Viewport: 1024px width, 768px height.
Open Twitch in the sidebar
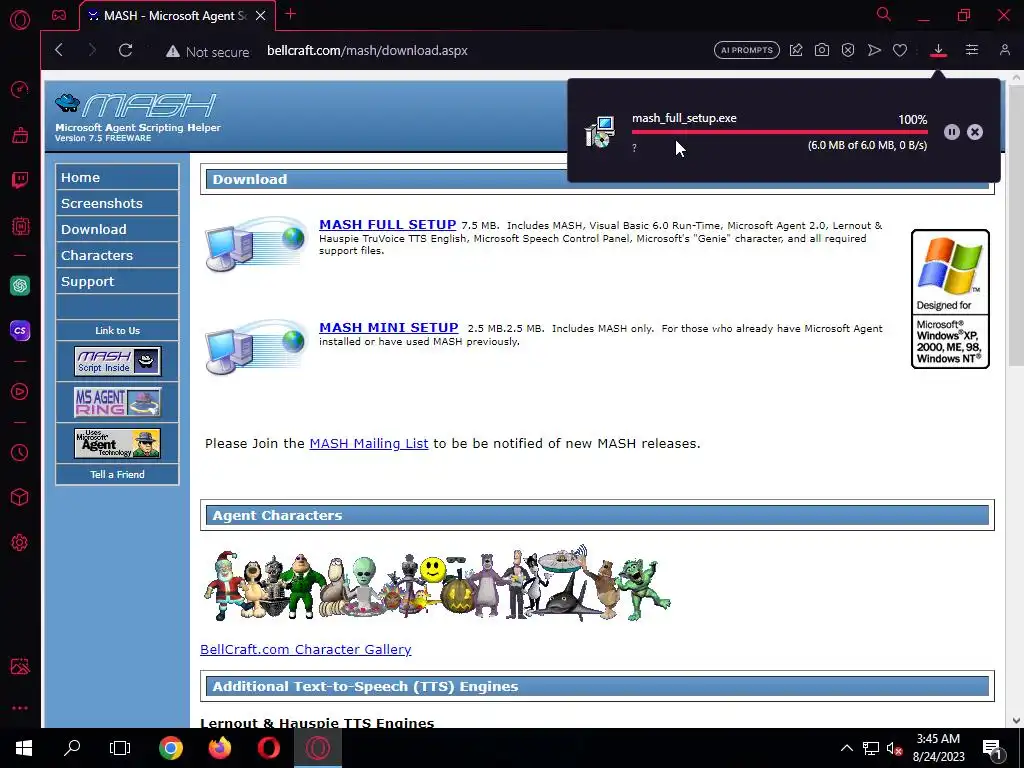(x=20, y=180)
